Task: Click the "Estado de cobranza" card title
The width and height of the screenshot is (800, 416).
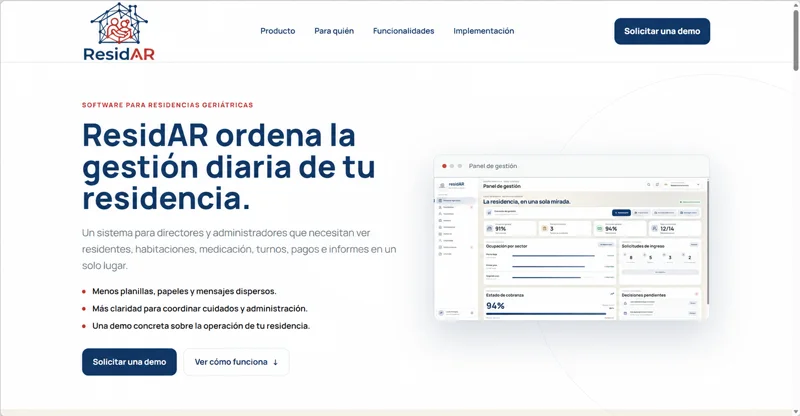Action: click(505, 295)
